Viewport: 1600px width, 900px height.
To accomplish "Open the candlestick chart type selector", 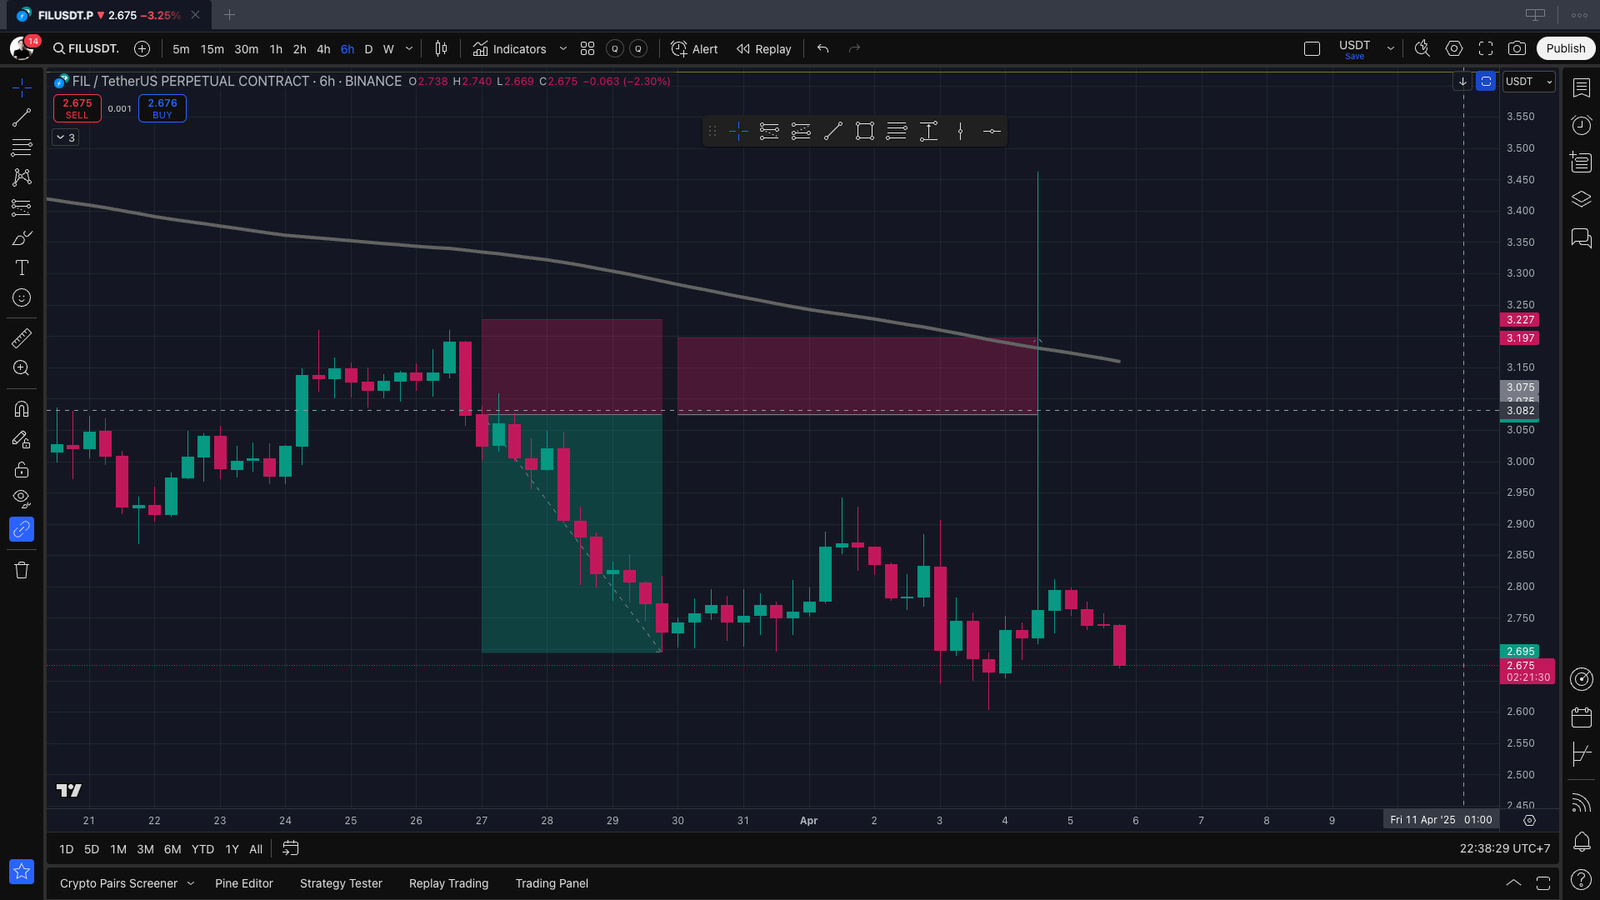I will coord(441,49).
